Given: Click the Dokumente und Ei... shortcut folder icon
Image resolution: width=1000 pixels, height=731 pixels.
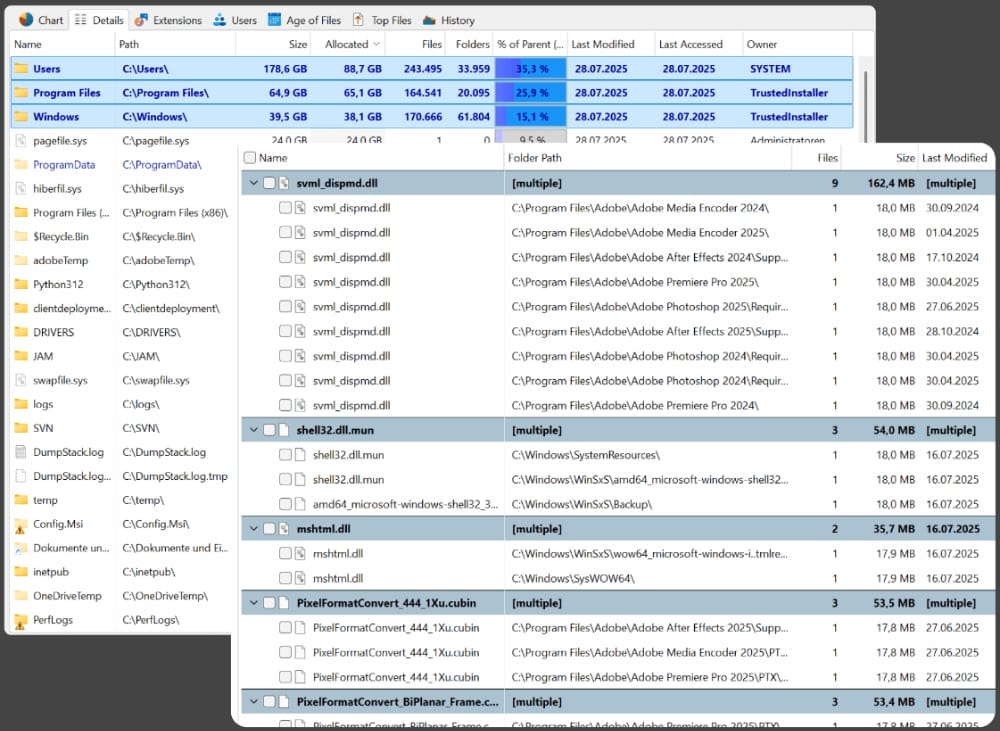Looking at the screenshot, I should [21, 548].
